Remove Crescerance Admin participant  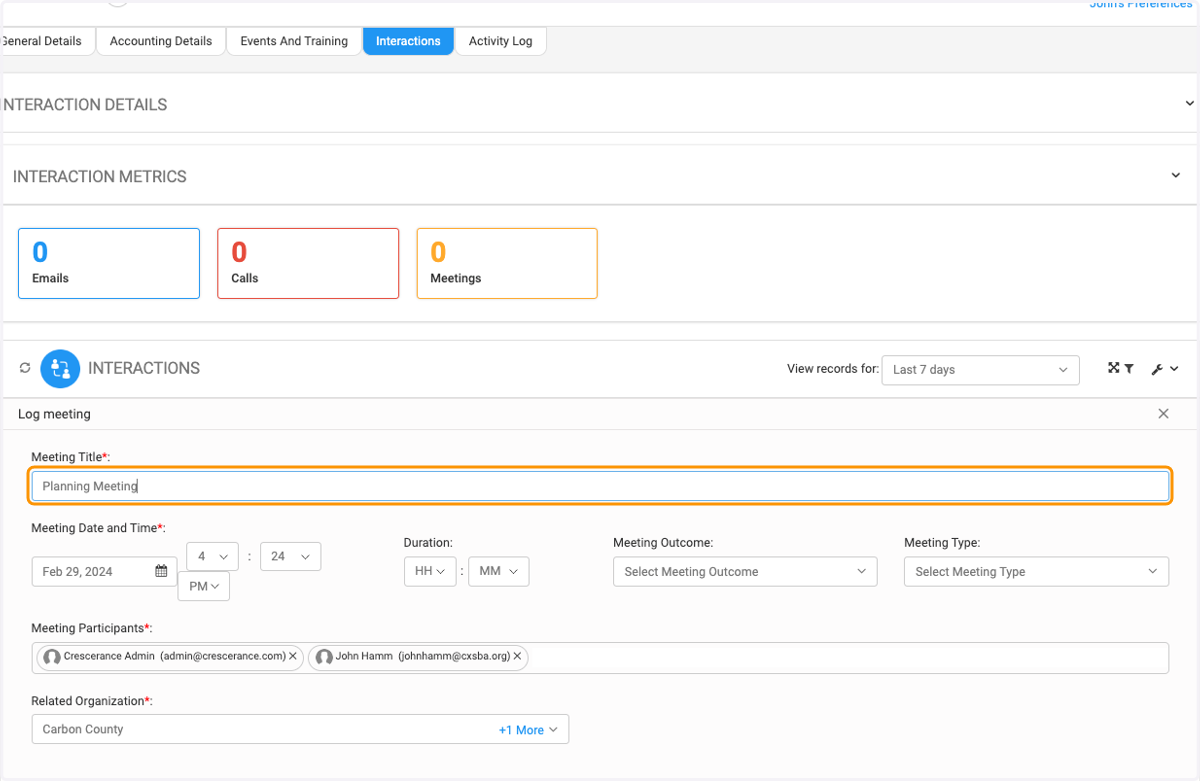coord(293,657)
